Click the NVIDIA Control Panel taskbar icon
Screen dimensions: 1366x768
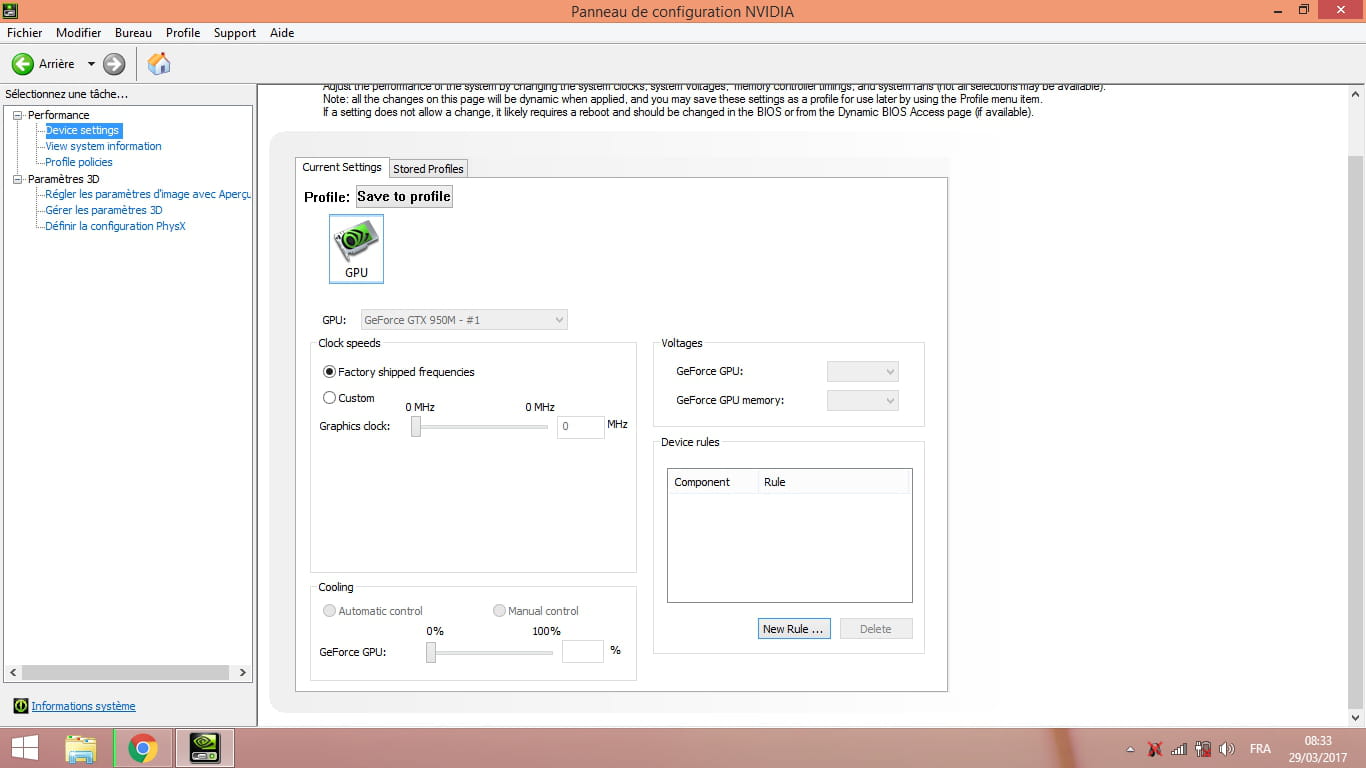(205, 748)
